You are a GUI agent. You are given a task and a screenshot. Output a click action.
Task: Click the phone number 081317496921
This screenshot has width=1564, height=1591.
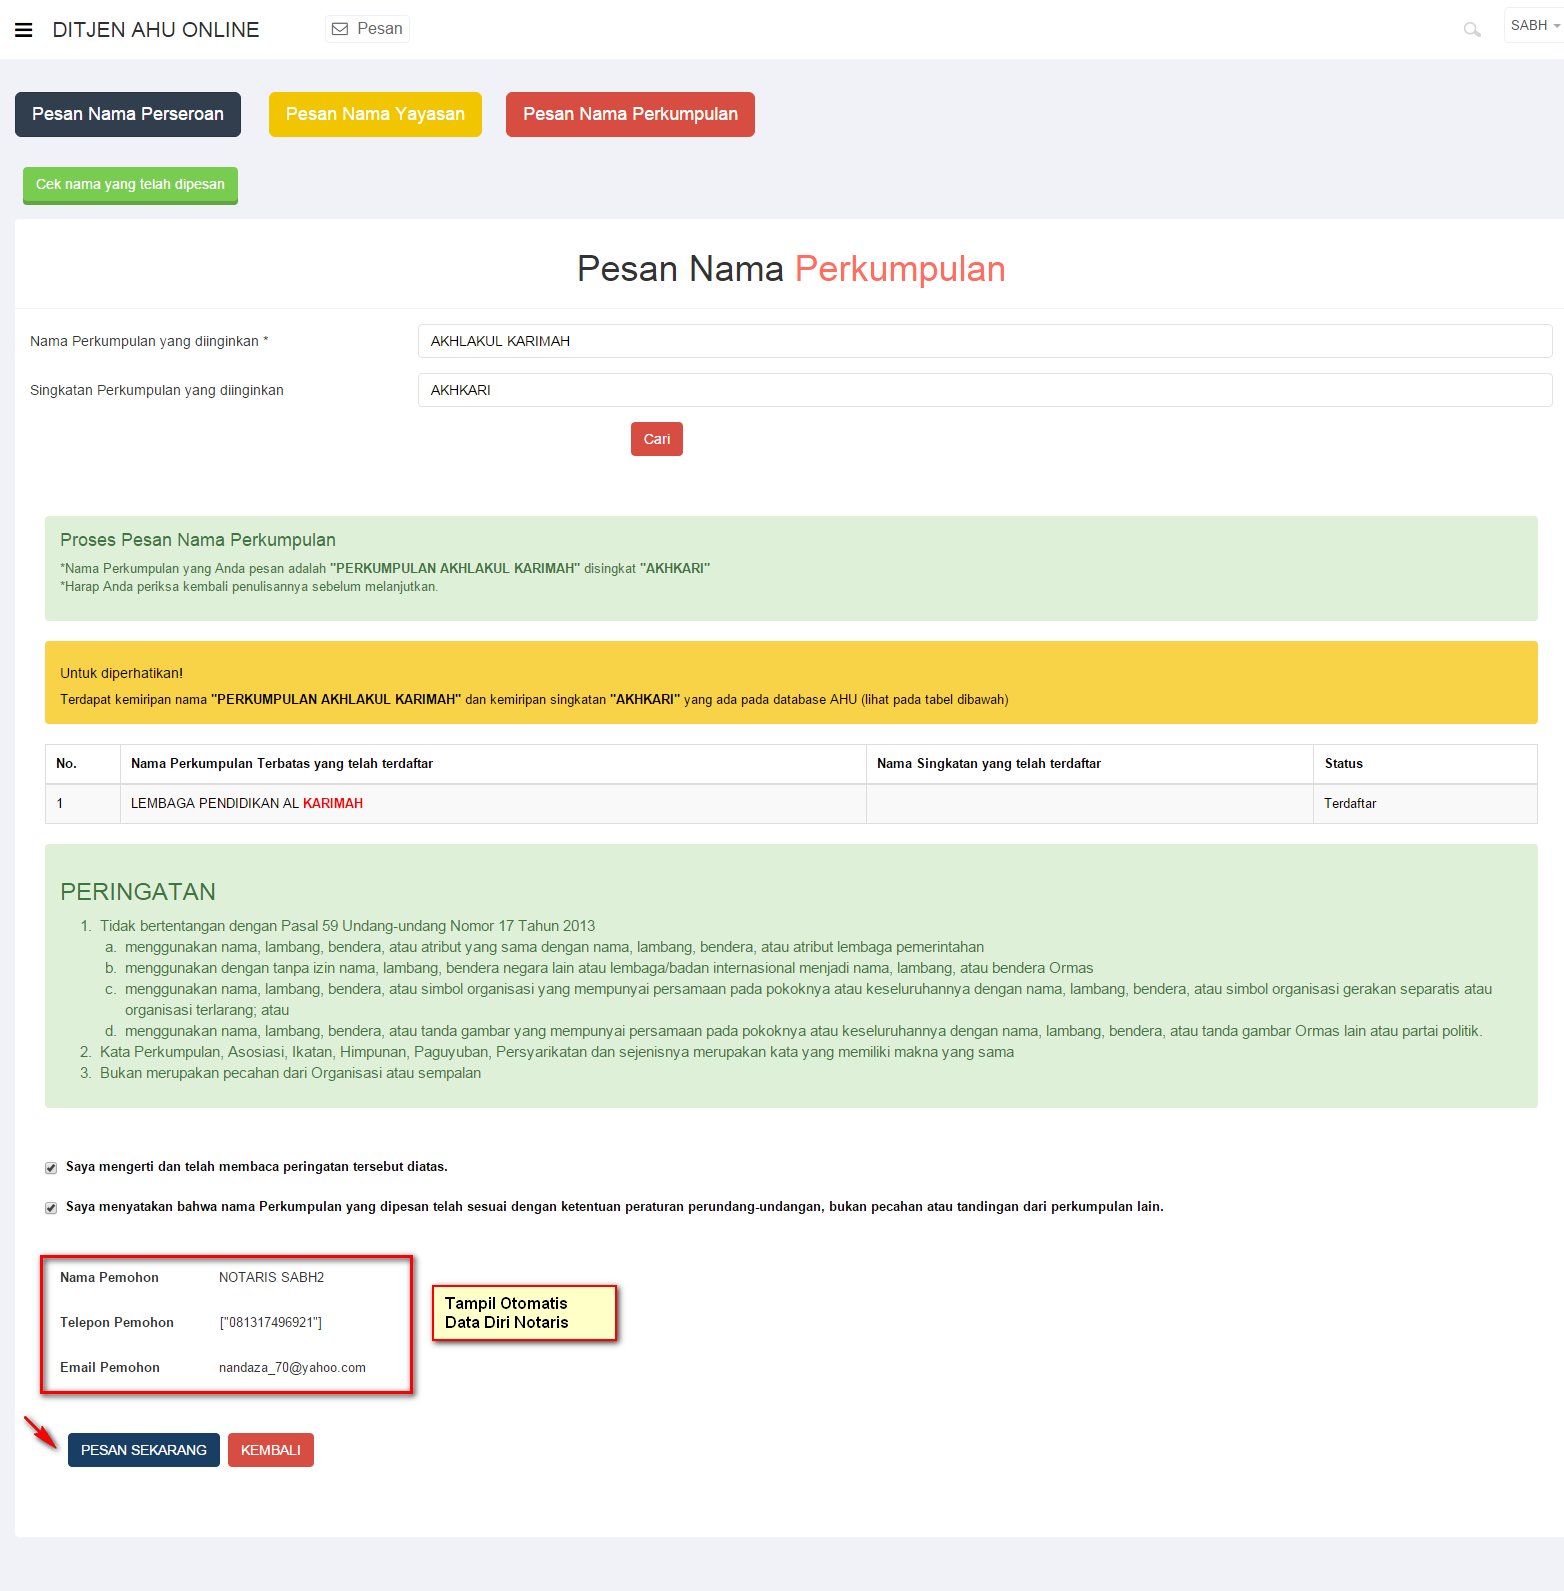pyautogui.click(x=270, y=1322)
